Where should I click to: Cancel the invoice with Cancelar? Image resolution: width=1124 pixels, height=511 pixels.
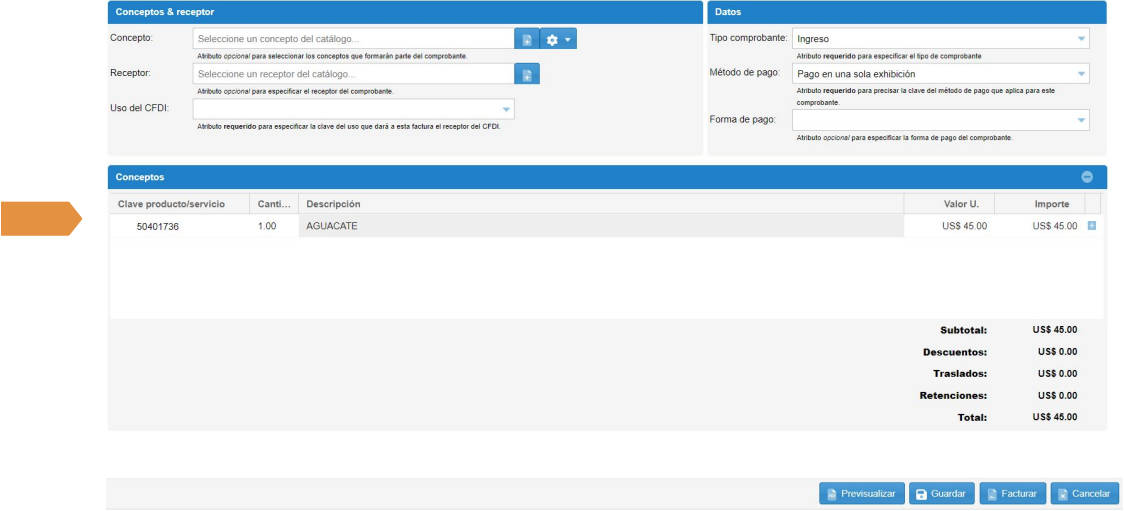(1084, 494)
